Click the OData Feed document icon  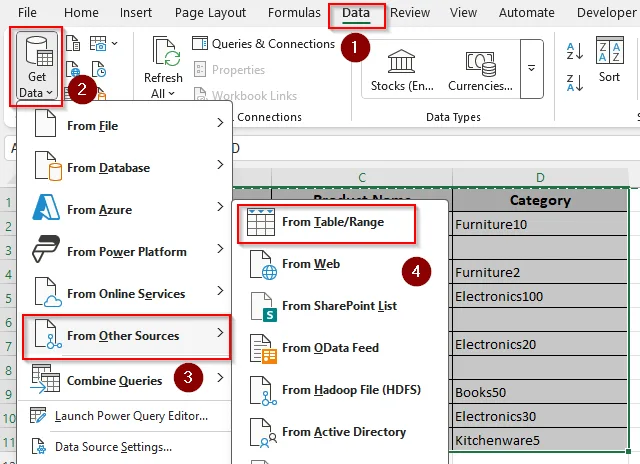[x=263, y=349]
